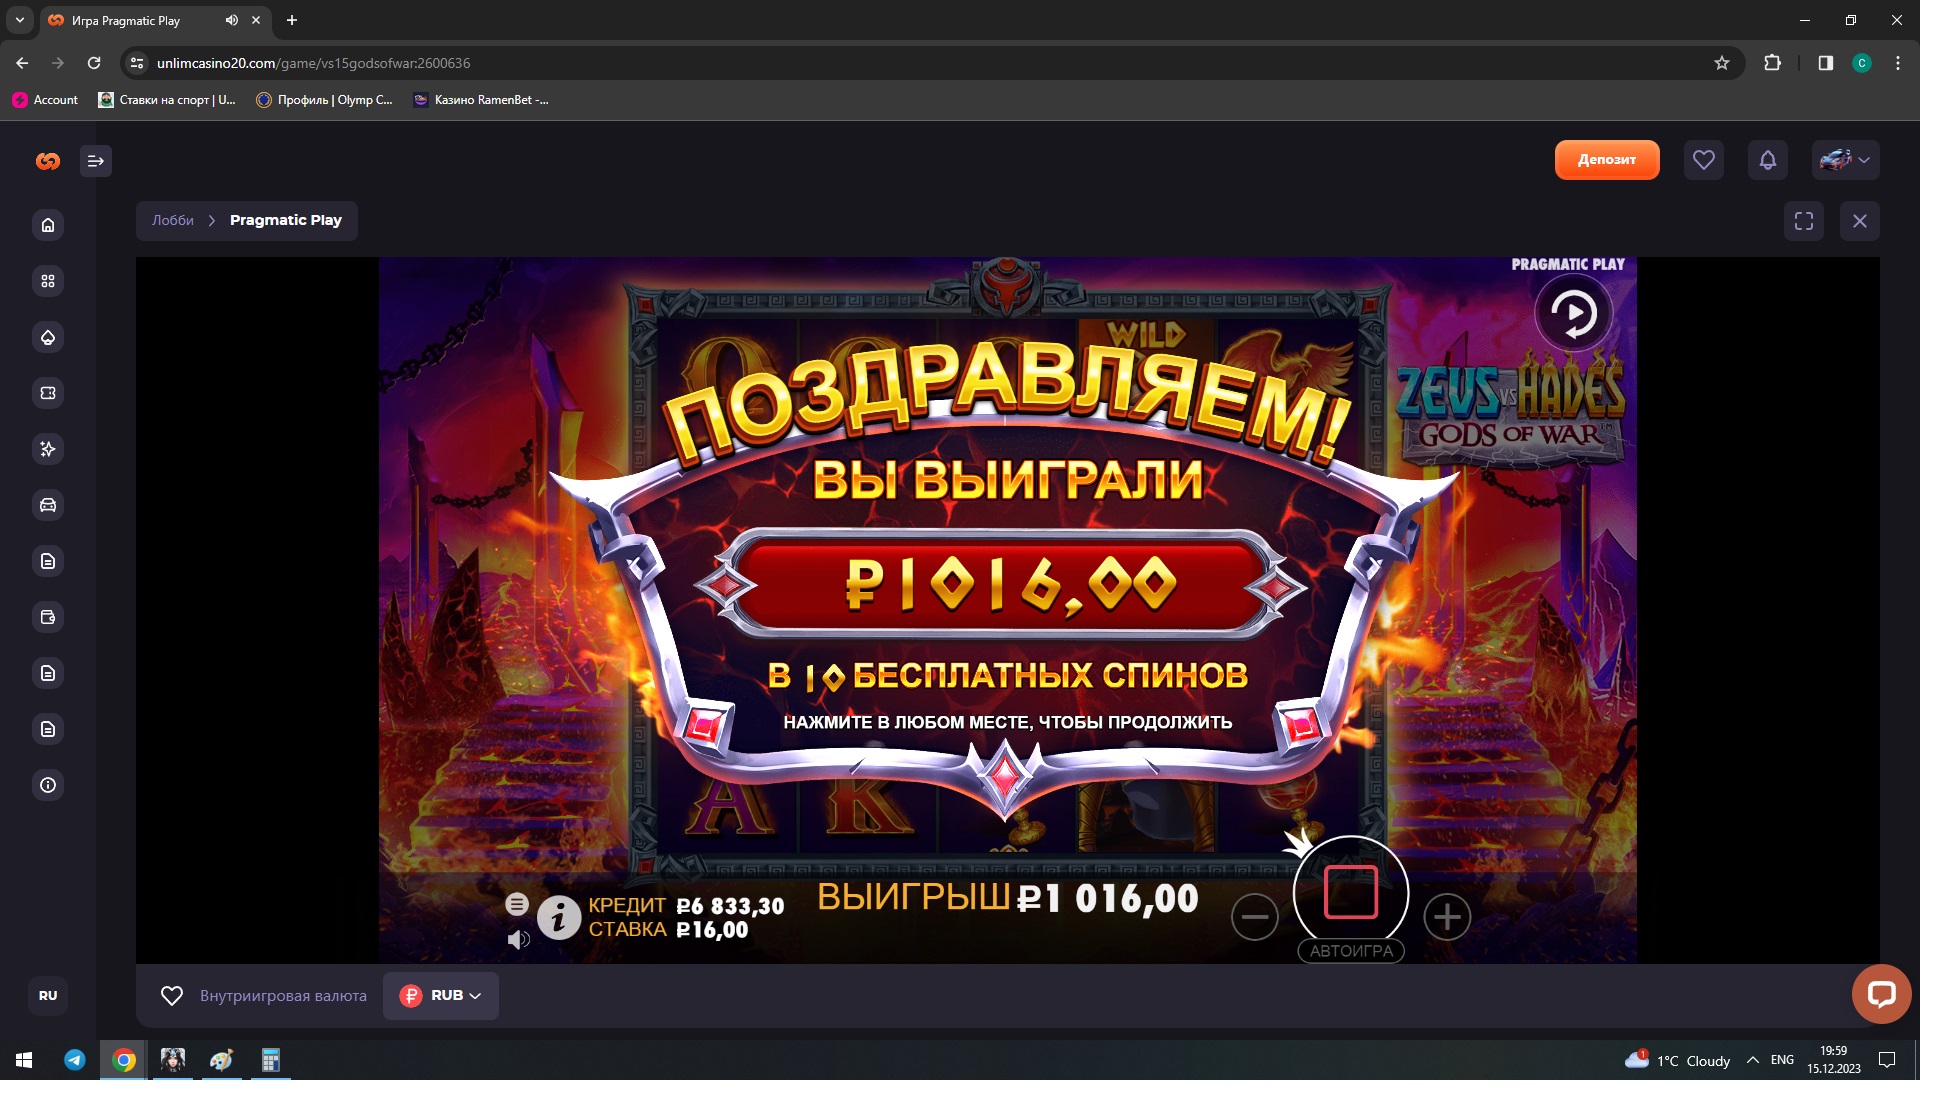Reload the page
1940x1098 pixels.
coord(94,63)
